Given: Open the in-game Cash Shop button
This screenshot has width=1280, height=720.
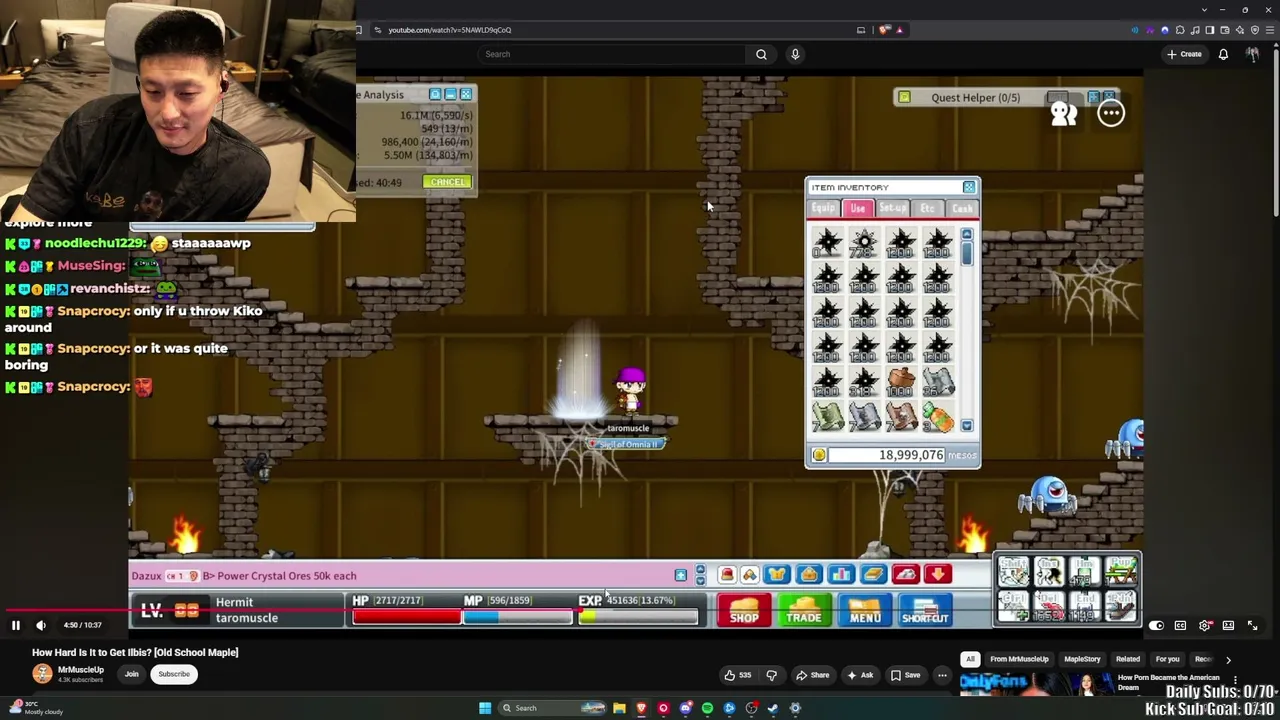Looking at the screenshot, I should (744, 611).
